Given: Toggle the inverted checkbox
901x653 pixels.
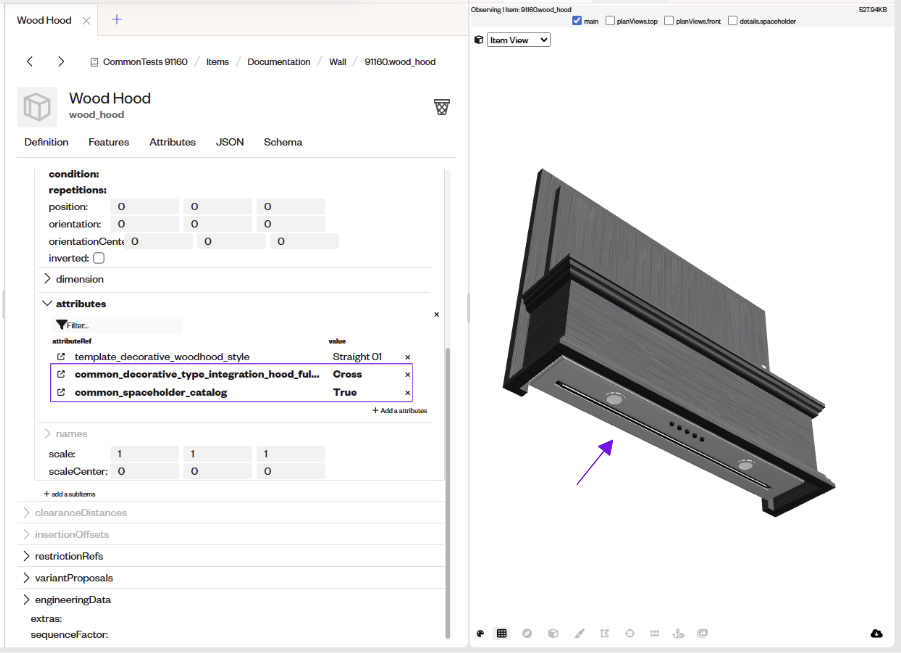Looking at the screenshot, I should (x=99, y=258).
